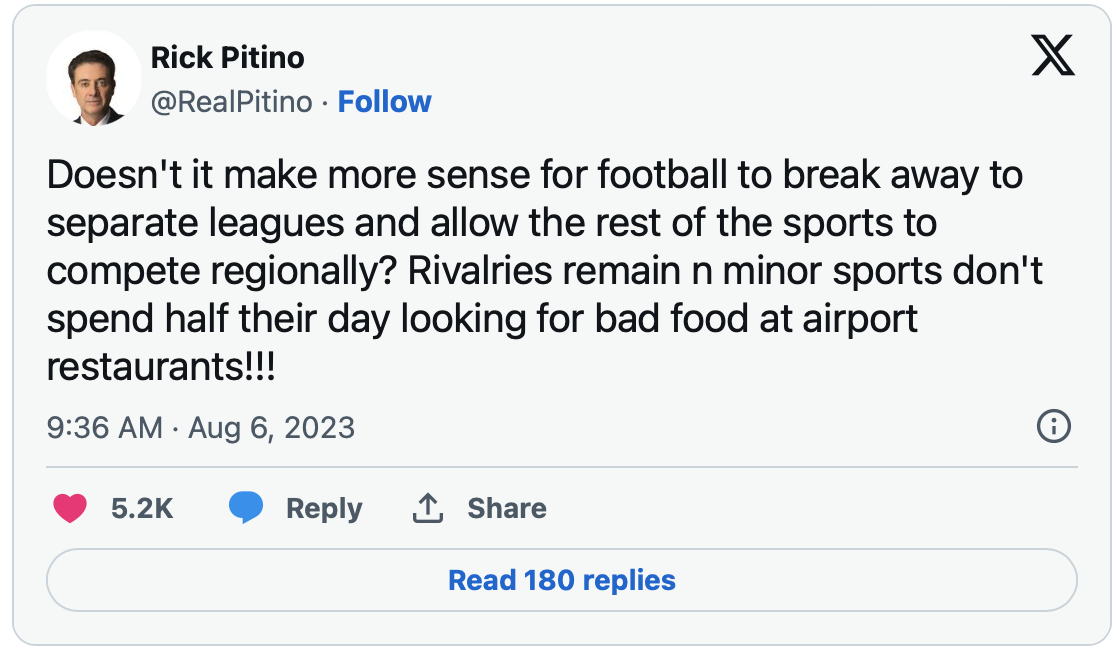Open the @RealPitino handle link
This screenshot has height=656, width=1116.
(231, 102)
